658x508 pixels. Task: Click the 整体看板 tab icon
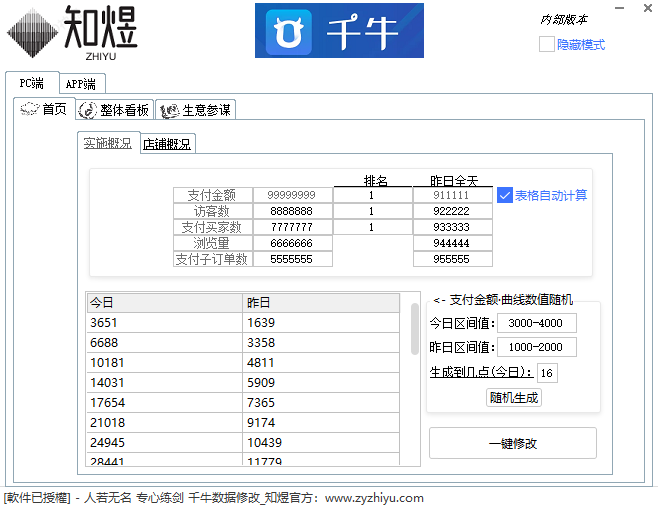coord(88,110)
